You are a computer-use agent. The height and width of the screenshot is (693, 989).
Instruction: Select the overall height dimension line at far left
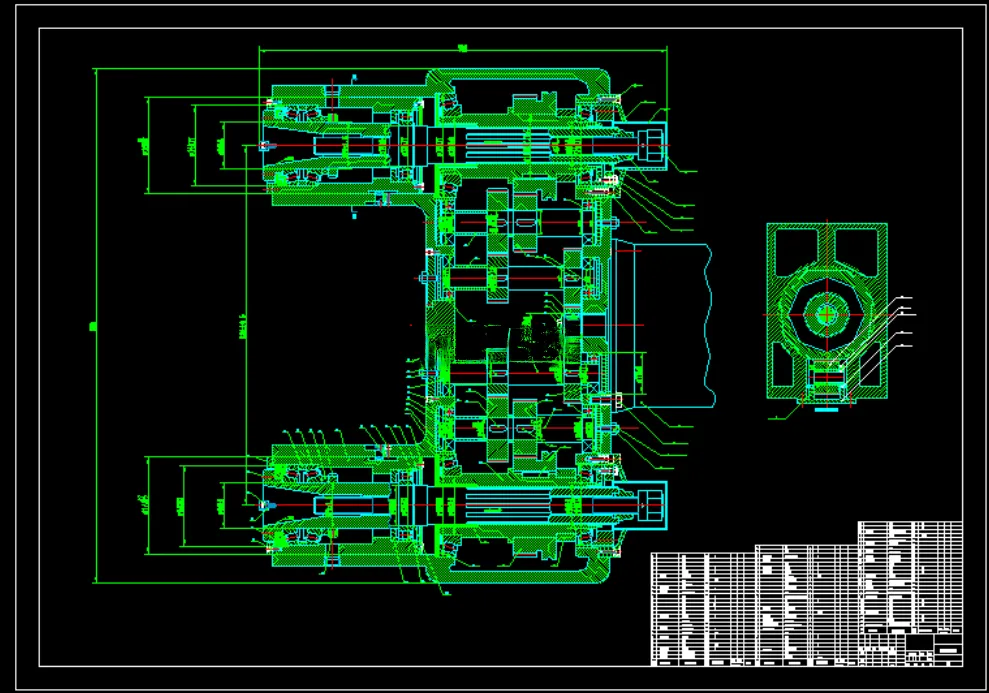96,325
